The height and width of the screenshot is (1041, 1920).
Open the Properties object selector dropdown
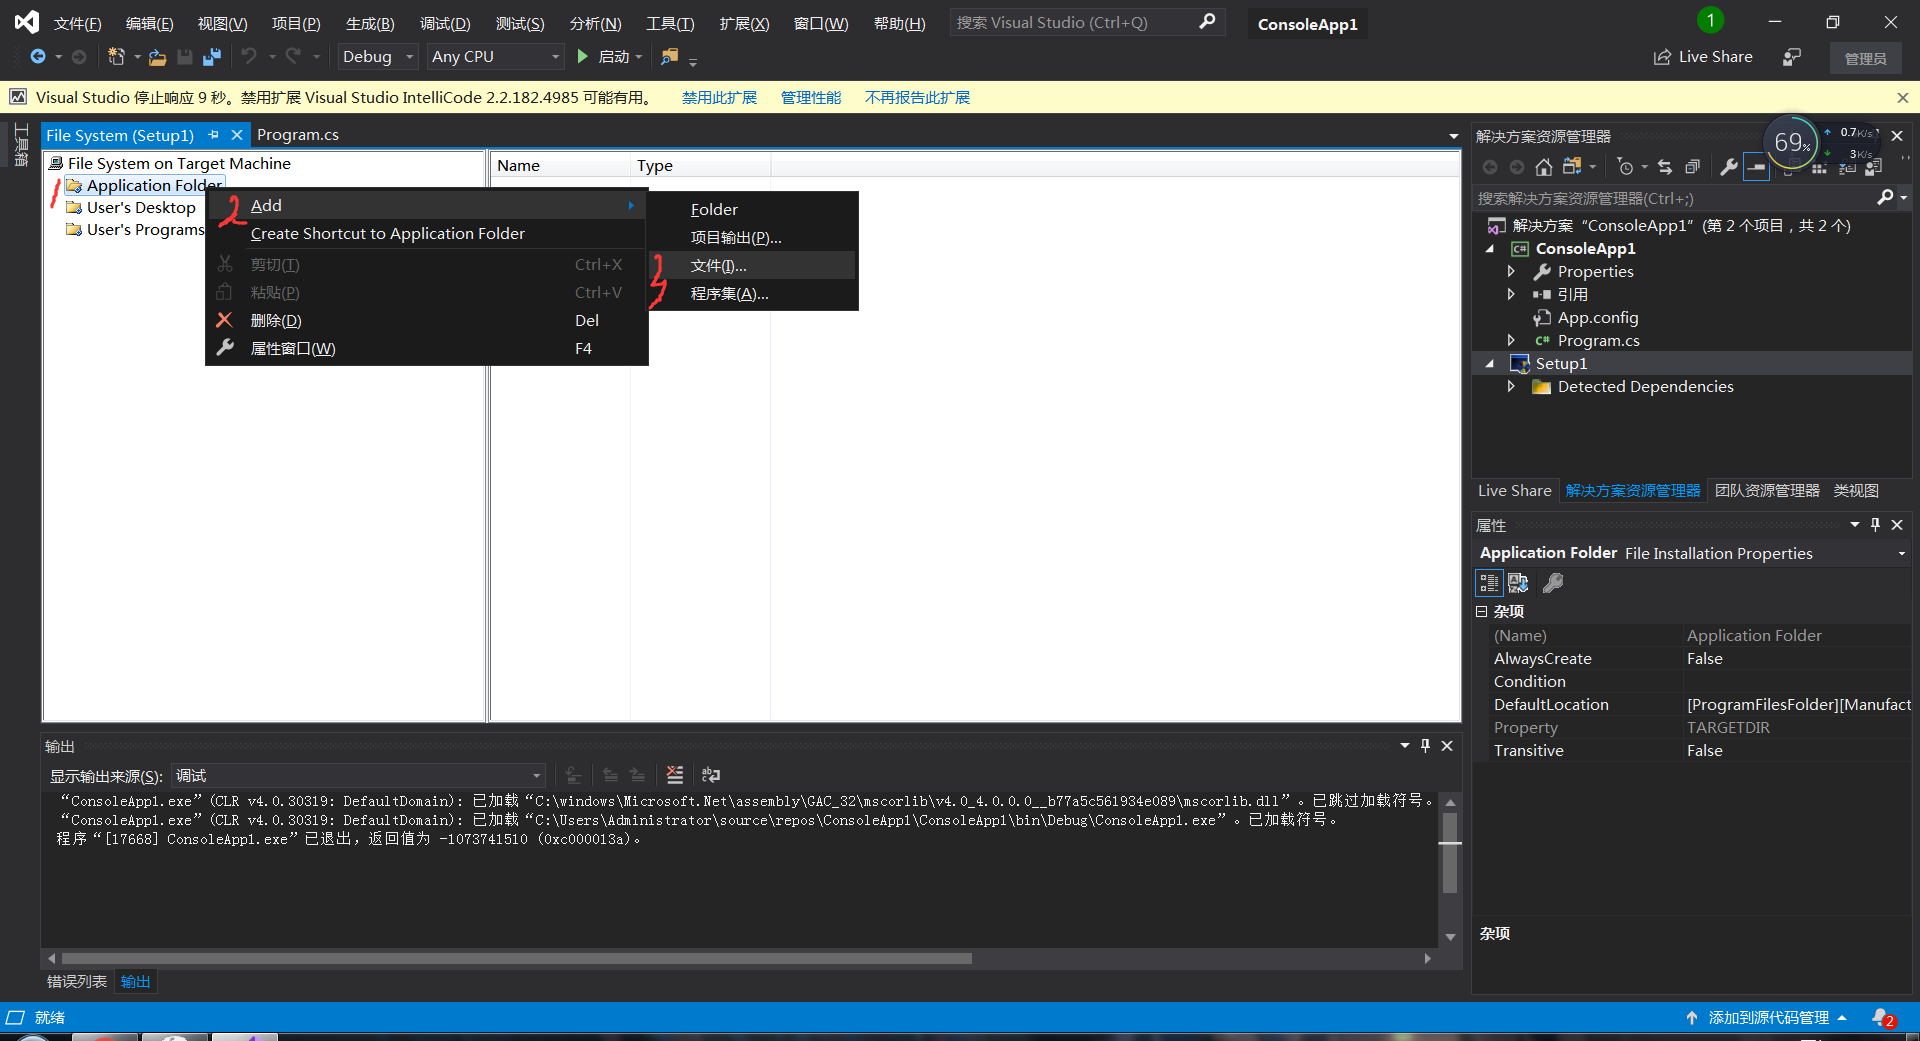pos(1901,553)
